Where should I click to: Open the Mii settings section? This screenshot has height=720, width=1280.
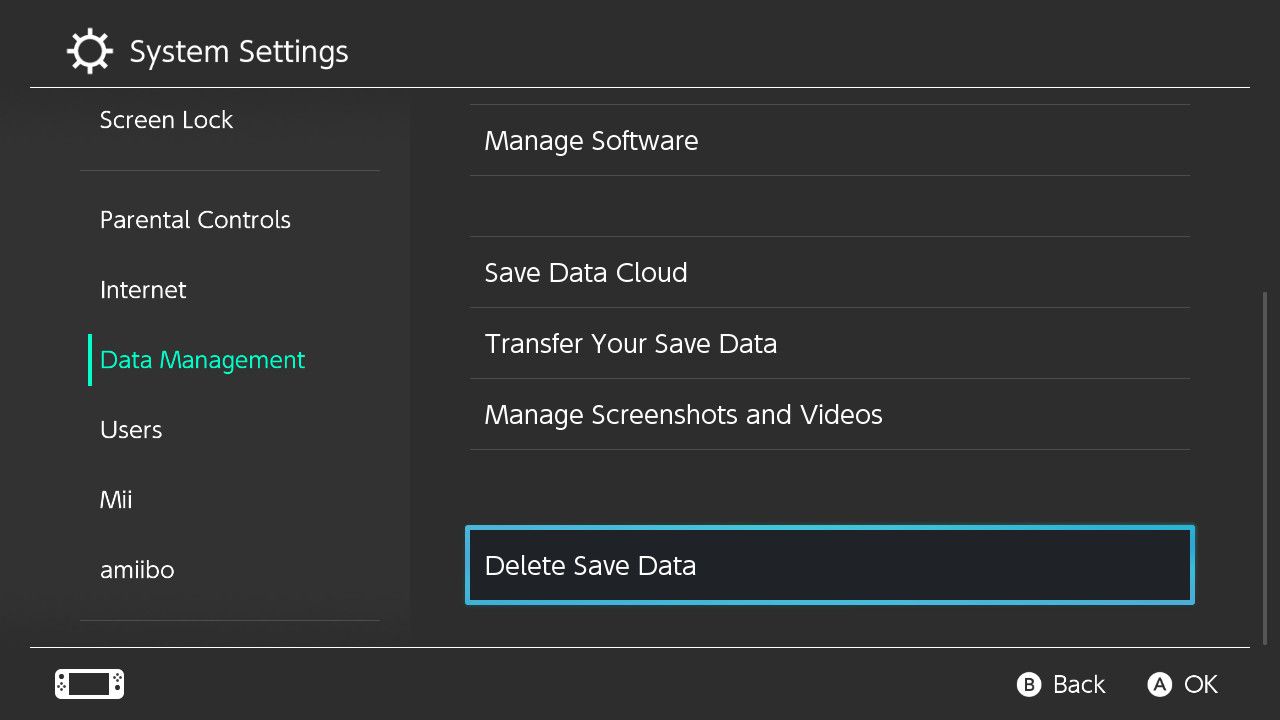(116, 499)
